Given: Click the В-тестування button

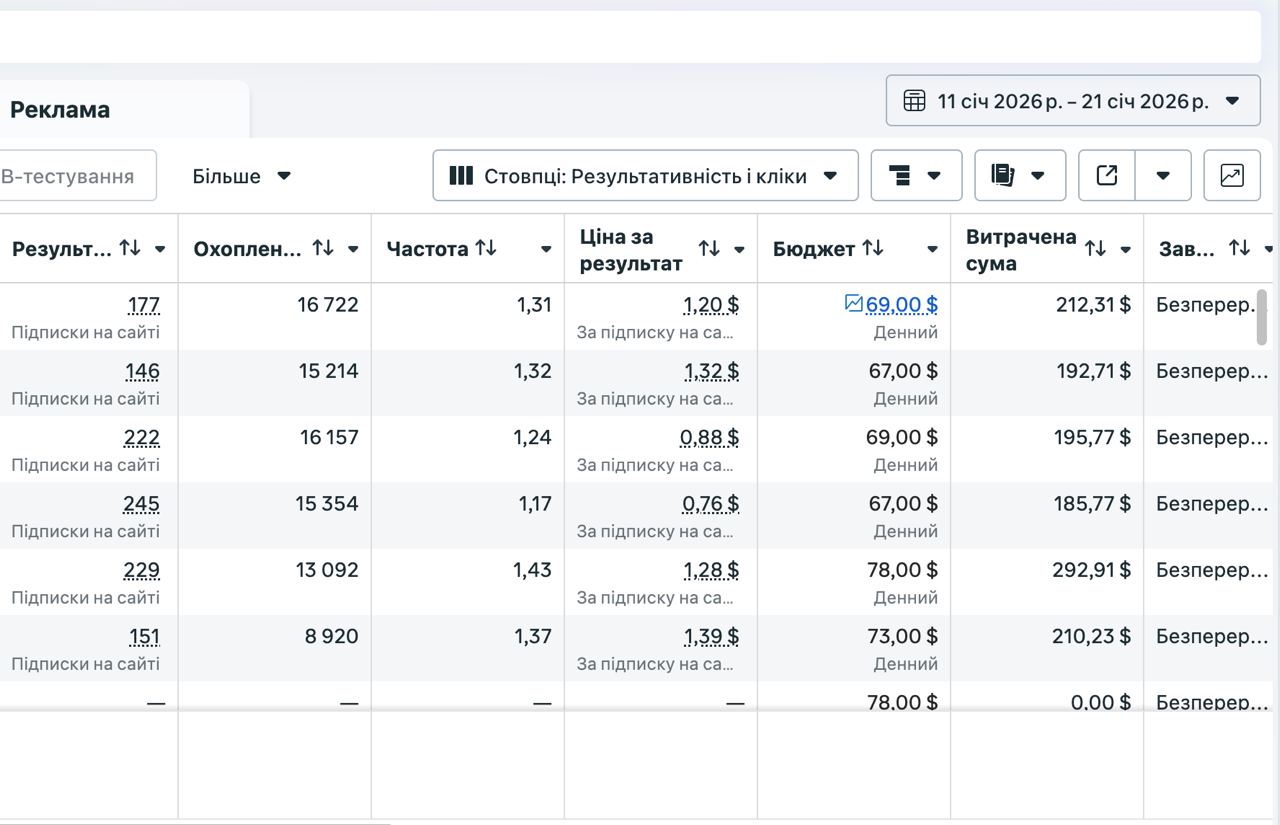Looking at the screenshot, I should [x=78, y=176].
